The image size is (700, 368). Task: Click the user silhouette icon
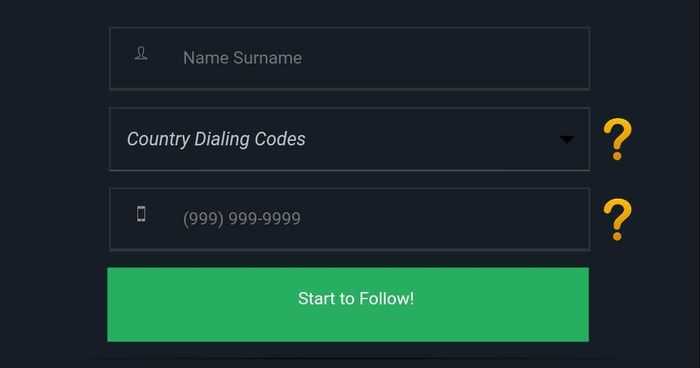coord(141,54)
